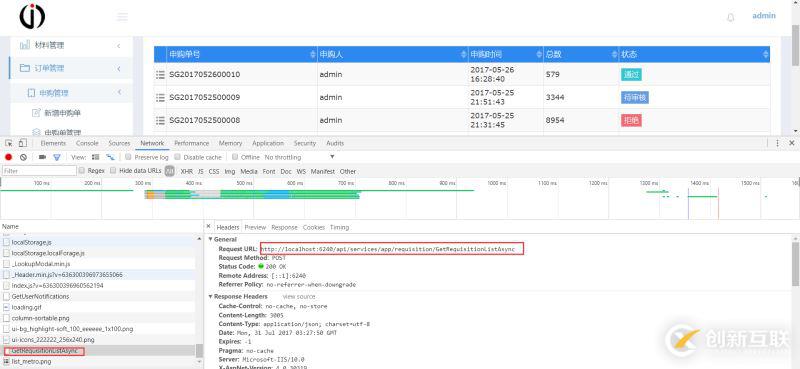
Task: Toggle capture screenshots camera icon
Action: (42, 157)
